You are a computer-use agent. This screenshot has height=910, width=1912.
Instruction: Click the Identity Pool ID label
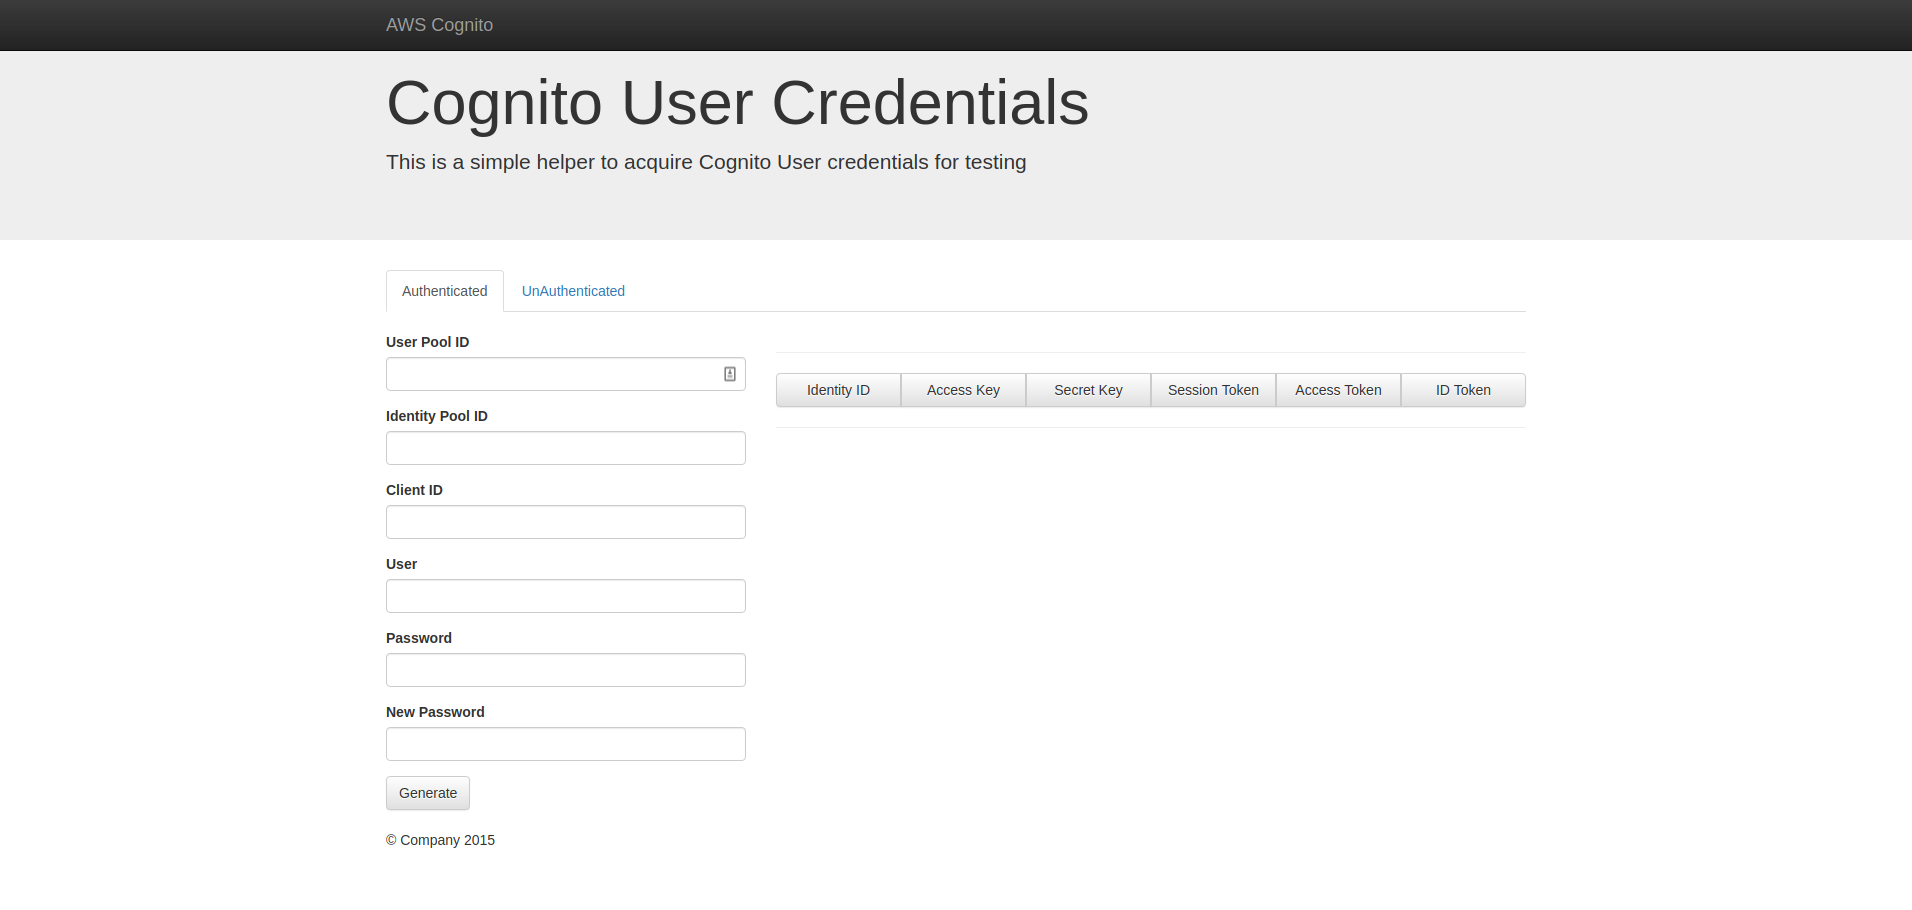[x=437, y=416]
